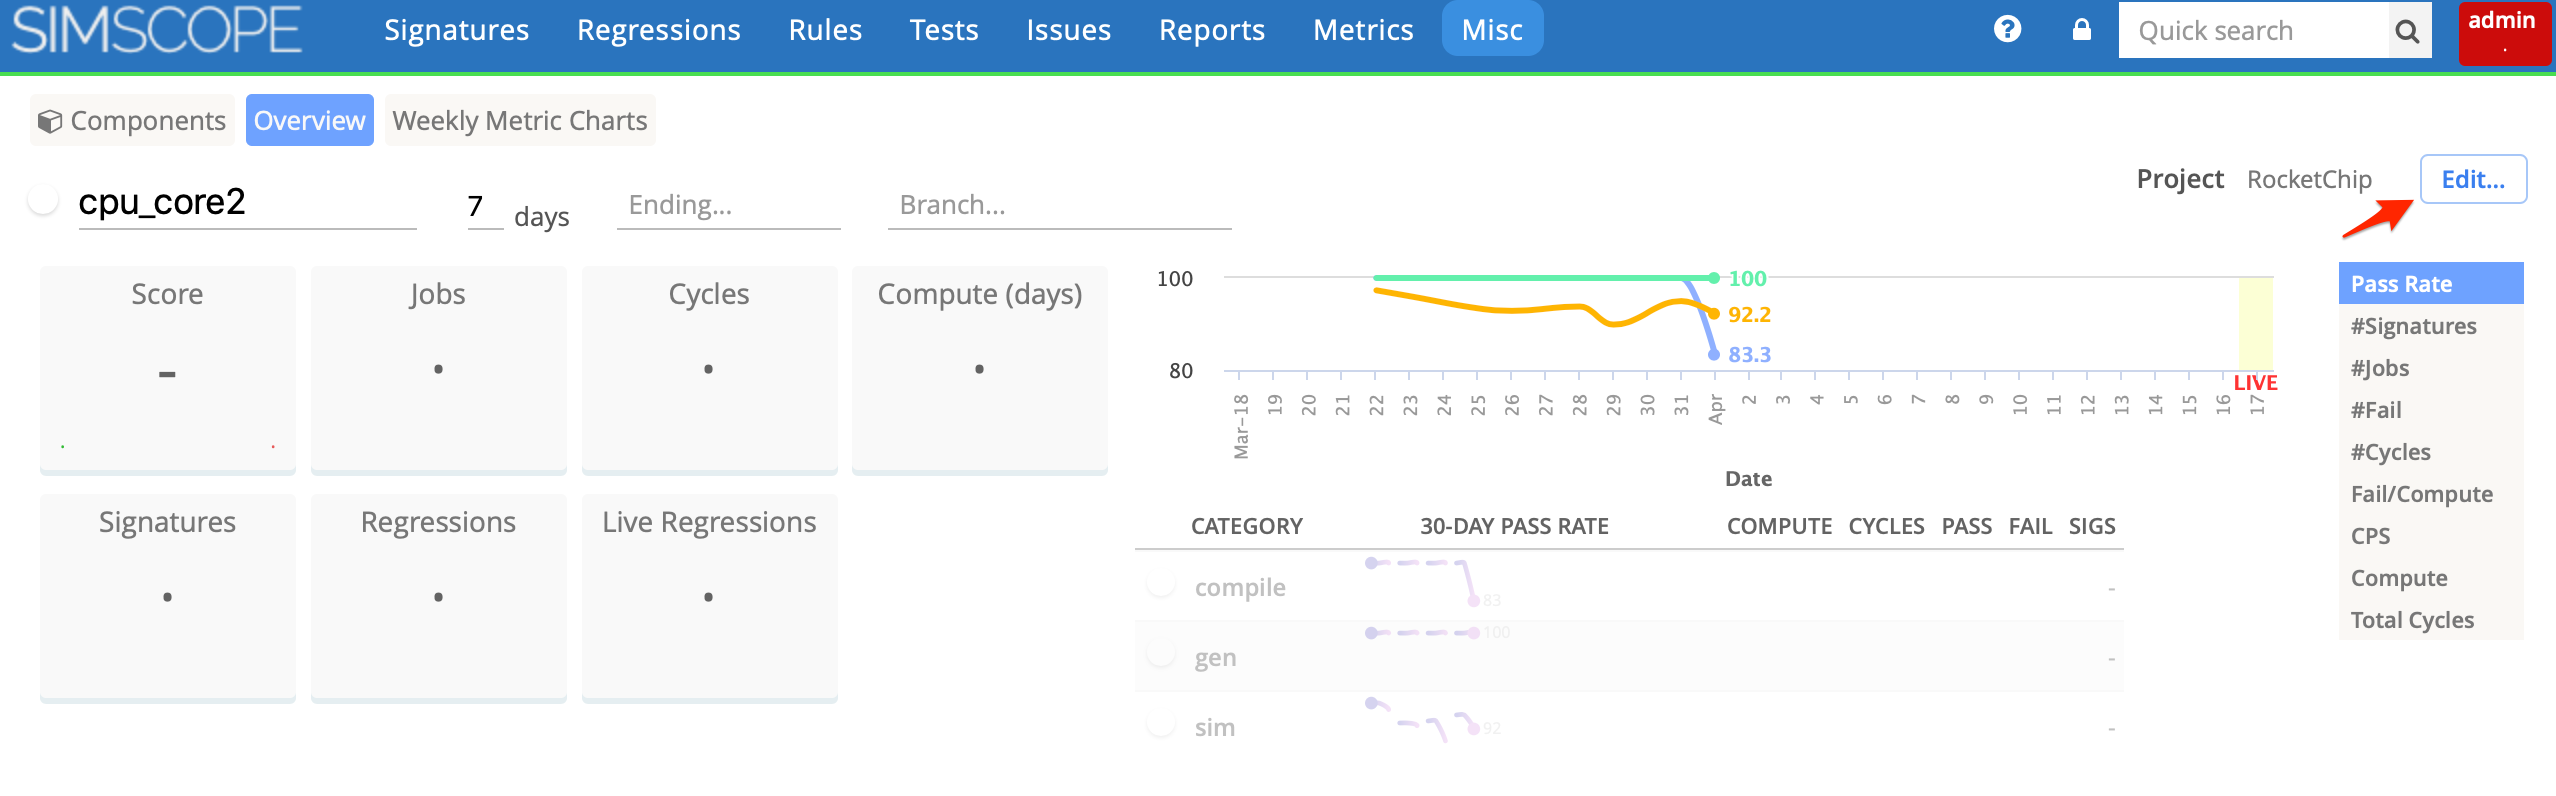2556x796 pixels.
Task: Click the sim category row label
Action: click(x=1214, y=727)
